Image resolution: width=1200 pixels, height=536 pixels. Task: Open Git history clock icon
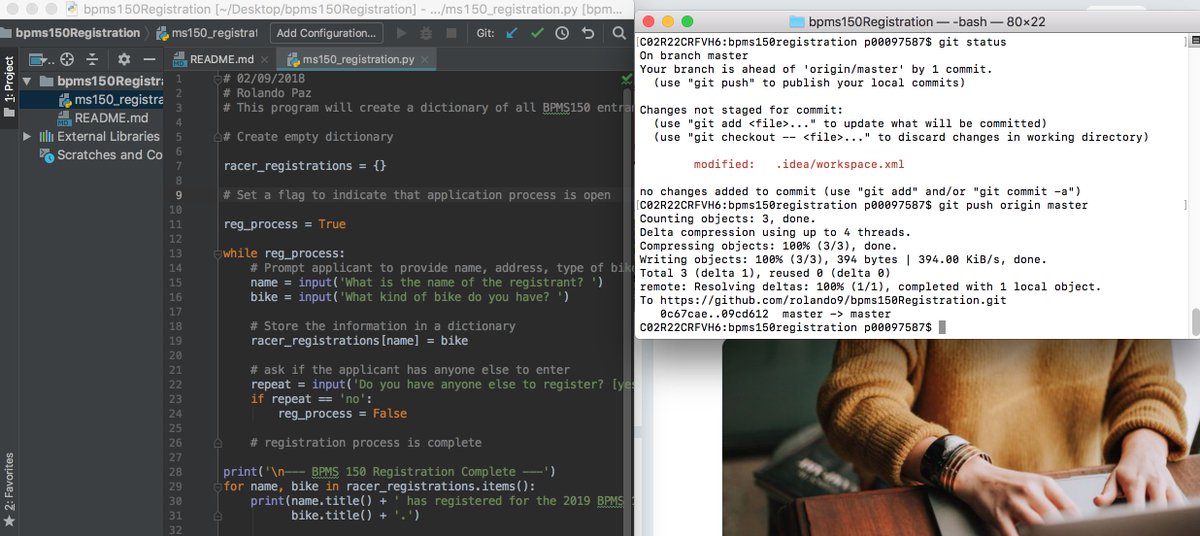(562, 33)
